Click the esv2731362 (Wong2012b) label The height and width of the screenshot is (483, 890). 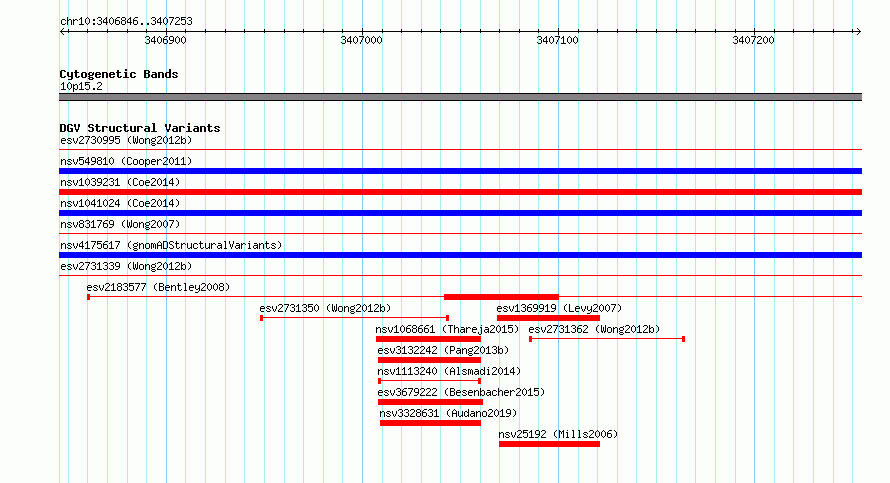click(x=594, y=329)
